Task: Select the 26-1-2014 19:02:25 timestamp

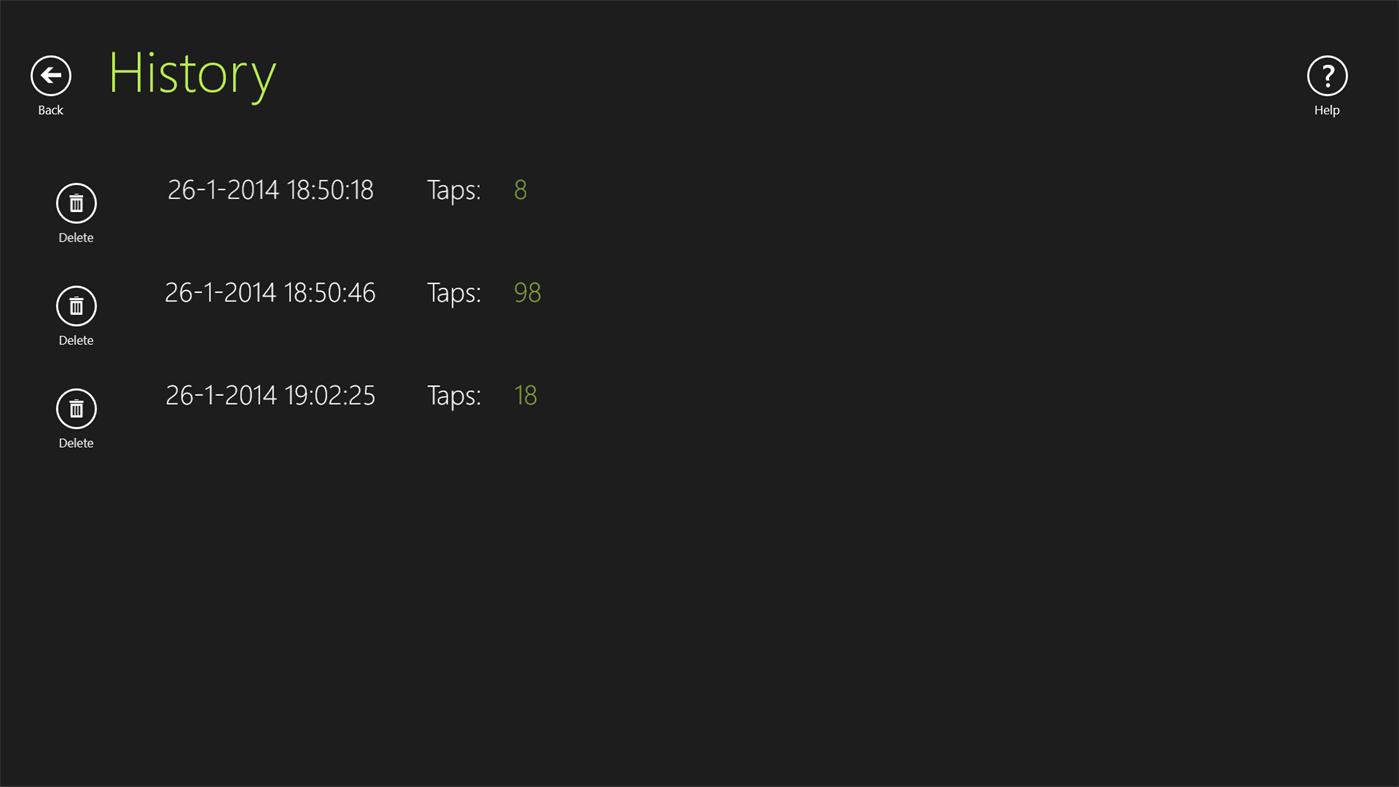Action: click(270, 396)
